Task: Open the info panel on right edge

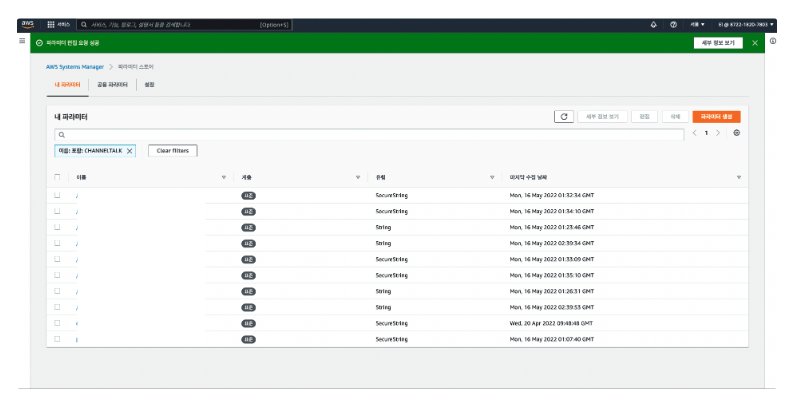Action: (773, 41)
